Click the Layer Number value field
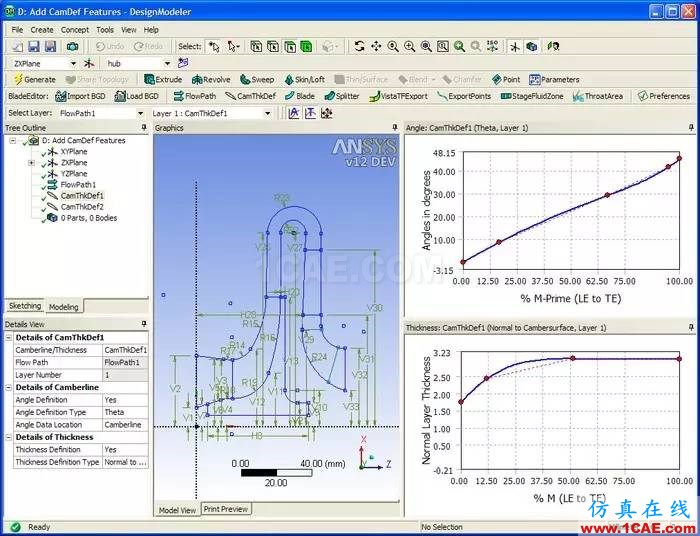Viewport: 700px width, 536px height. pos(125,375)
